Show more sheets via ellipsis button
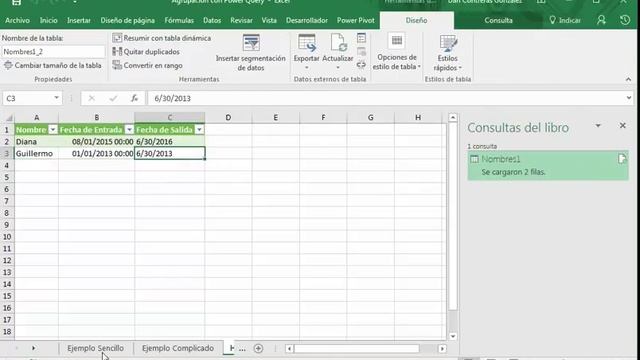 pos(242,349)
